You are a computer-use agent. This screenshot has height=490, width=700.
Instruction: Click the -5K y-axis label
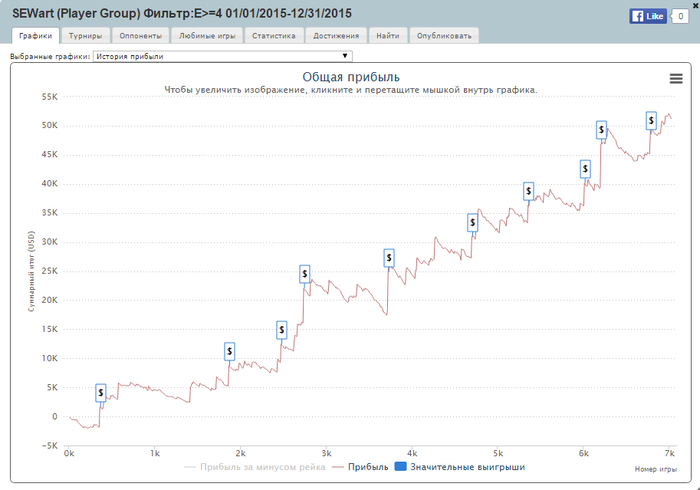click(50, 446)
